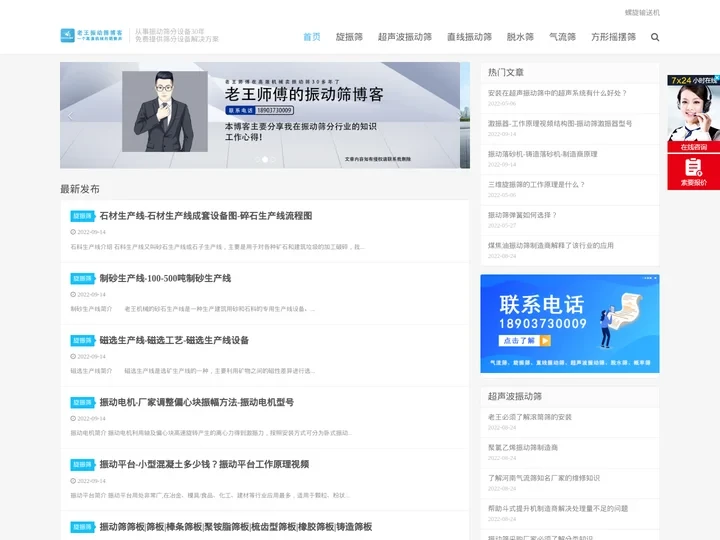Open the 气流筛 menu item

pyautogui.click(x=562, y=37)
